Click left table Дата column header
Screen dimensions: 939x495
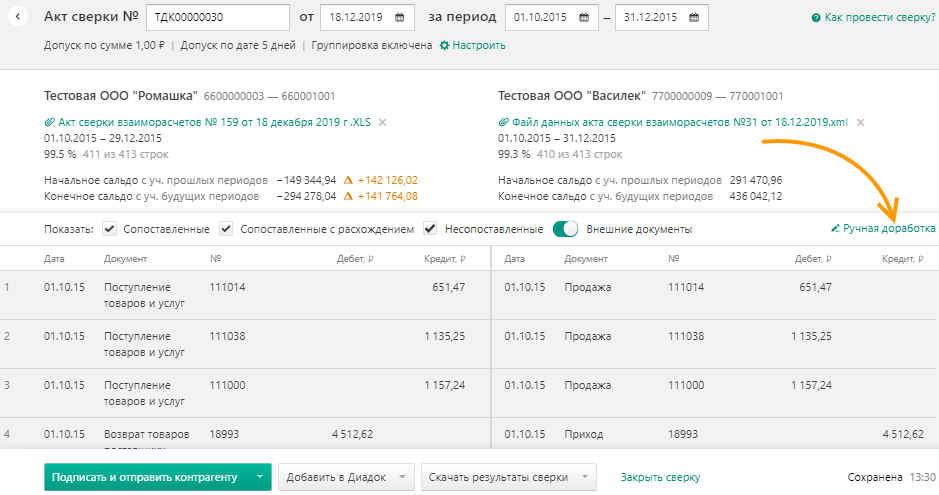coord(54,259)
